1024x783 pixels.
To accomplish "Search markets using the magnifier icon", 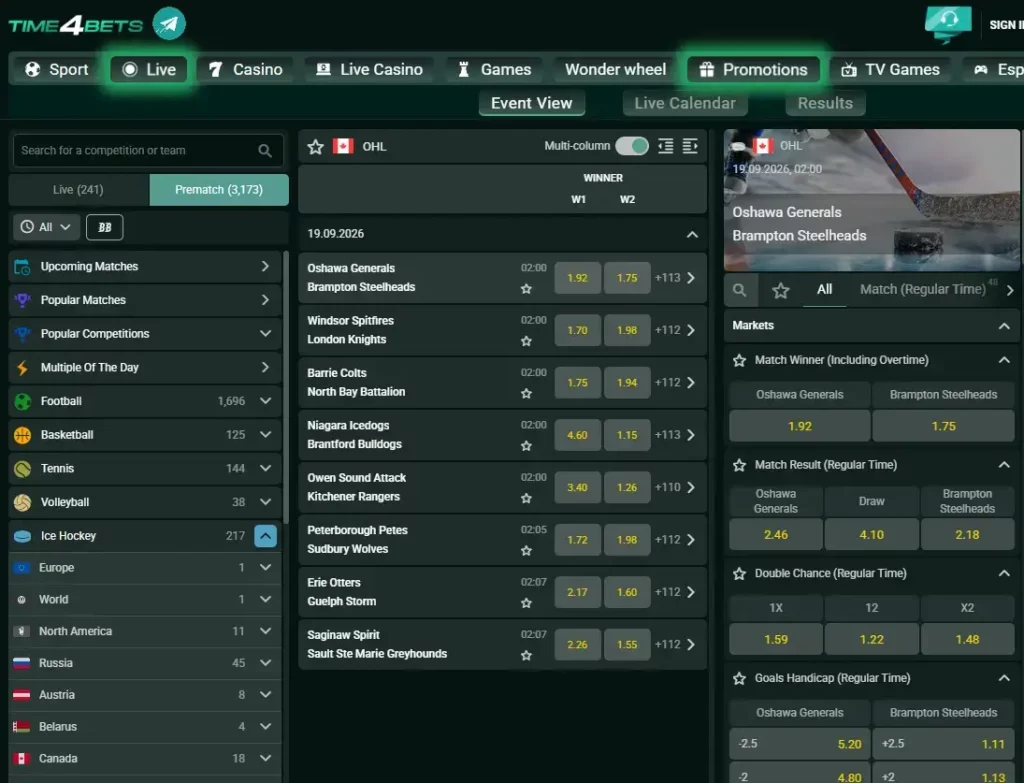I will 740,290.
